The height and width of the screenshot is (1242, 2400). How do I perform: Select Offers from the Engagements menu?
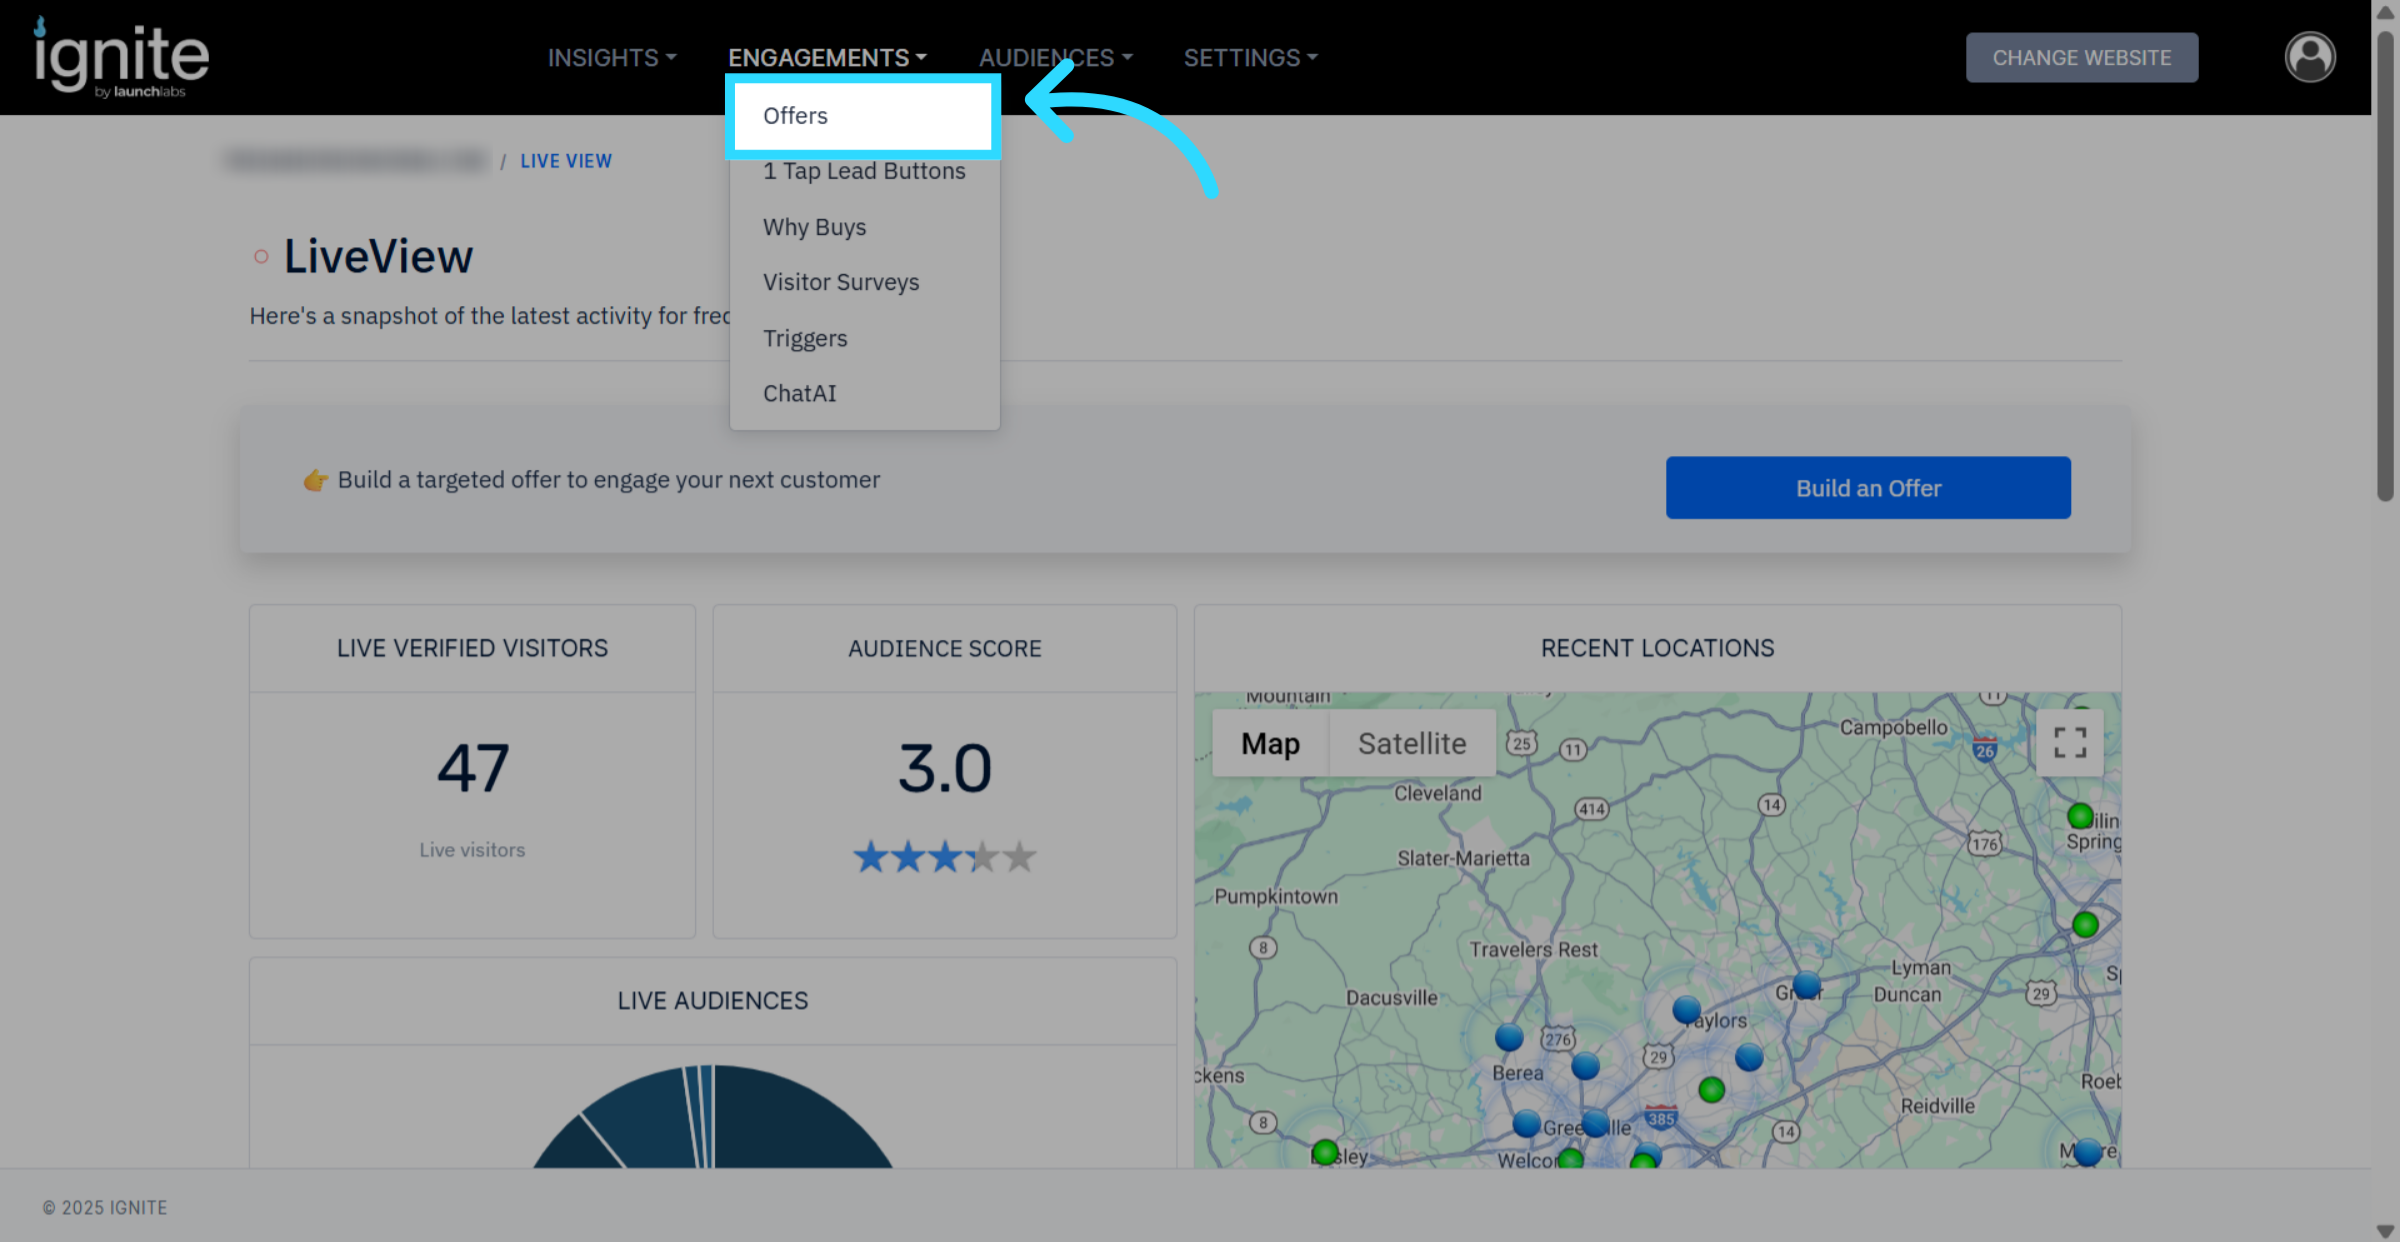pos(795,116)
